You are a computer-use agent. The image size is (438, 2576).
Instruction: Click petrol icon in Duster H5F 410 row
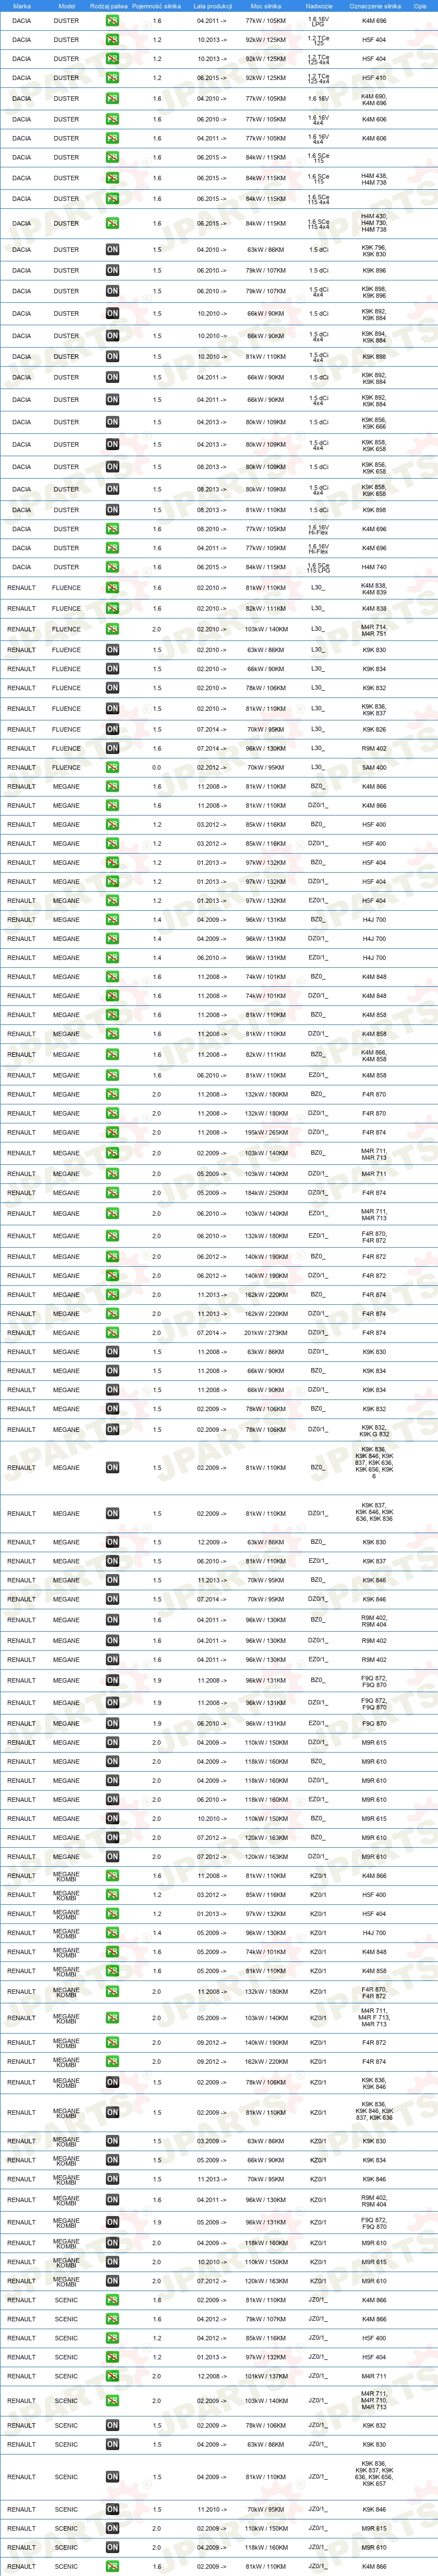coord(112,77)
